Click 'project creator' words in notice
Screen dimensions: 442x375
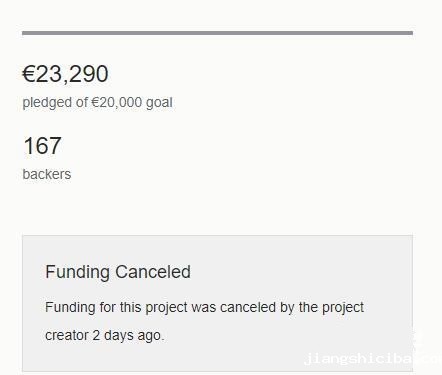343,307
